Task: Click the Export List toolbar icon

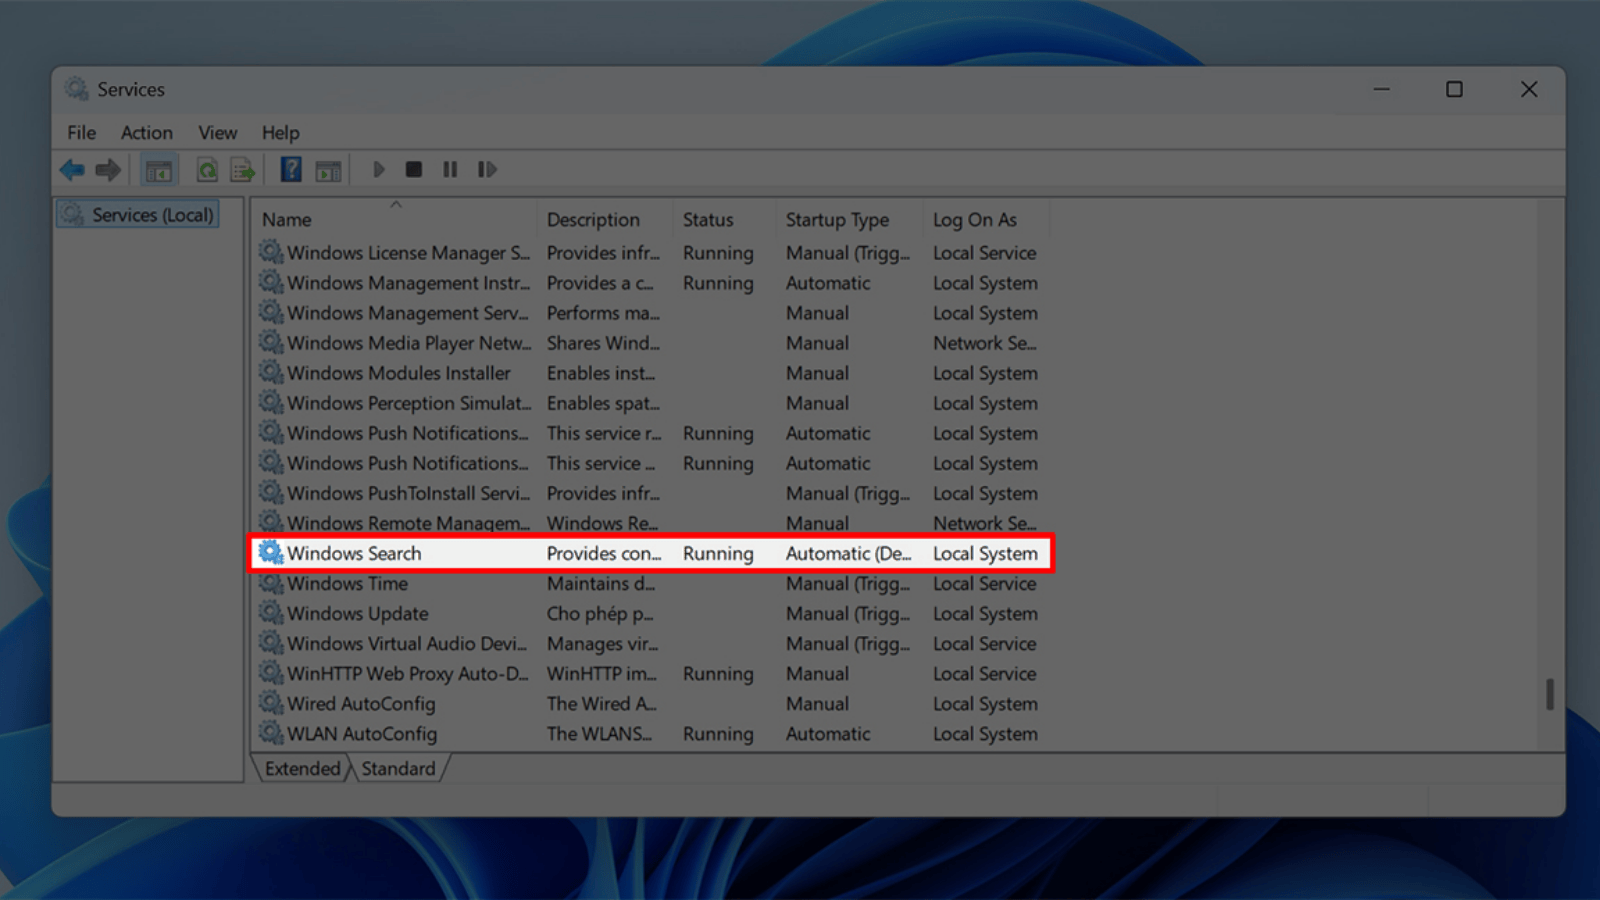Action: pos(243,170)
